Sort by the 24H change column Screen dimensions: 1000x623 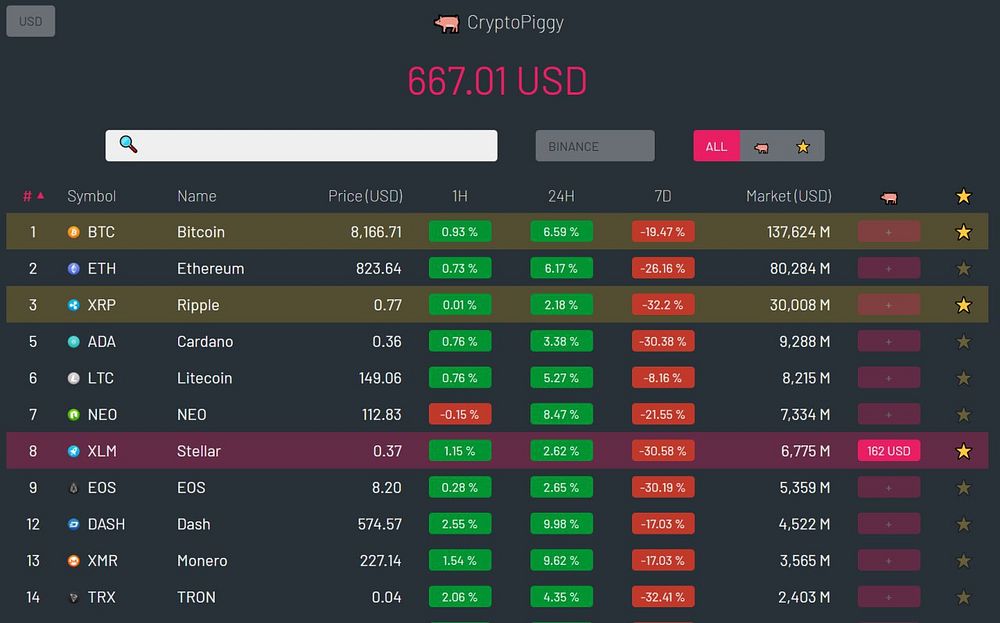(561, 196)
